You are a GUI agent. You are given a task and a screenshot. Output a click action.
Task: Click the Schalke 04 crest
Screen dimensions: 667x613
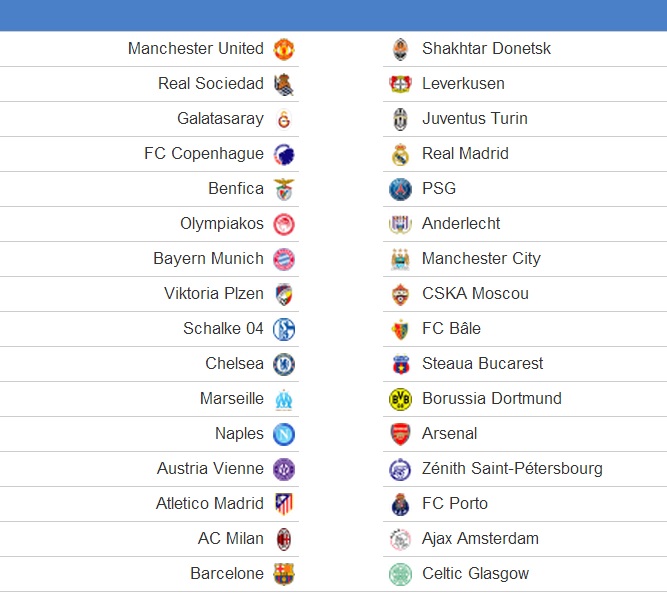(x=284, y=329)
